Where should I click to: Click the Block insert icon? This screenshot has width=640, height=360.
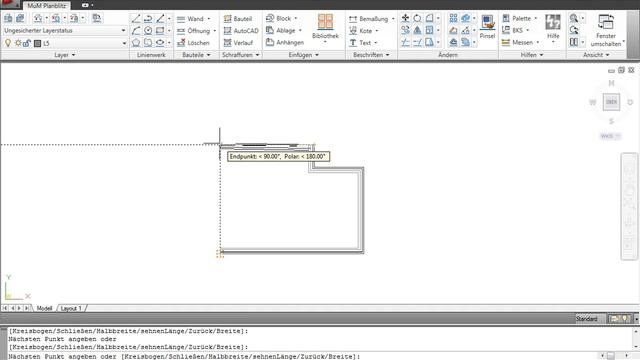(x=270, y=18)
